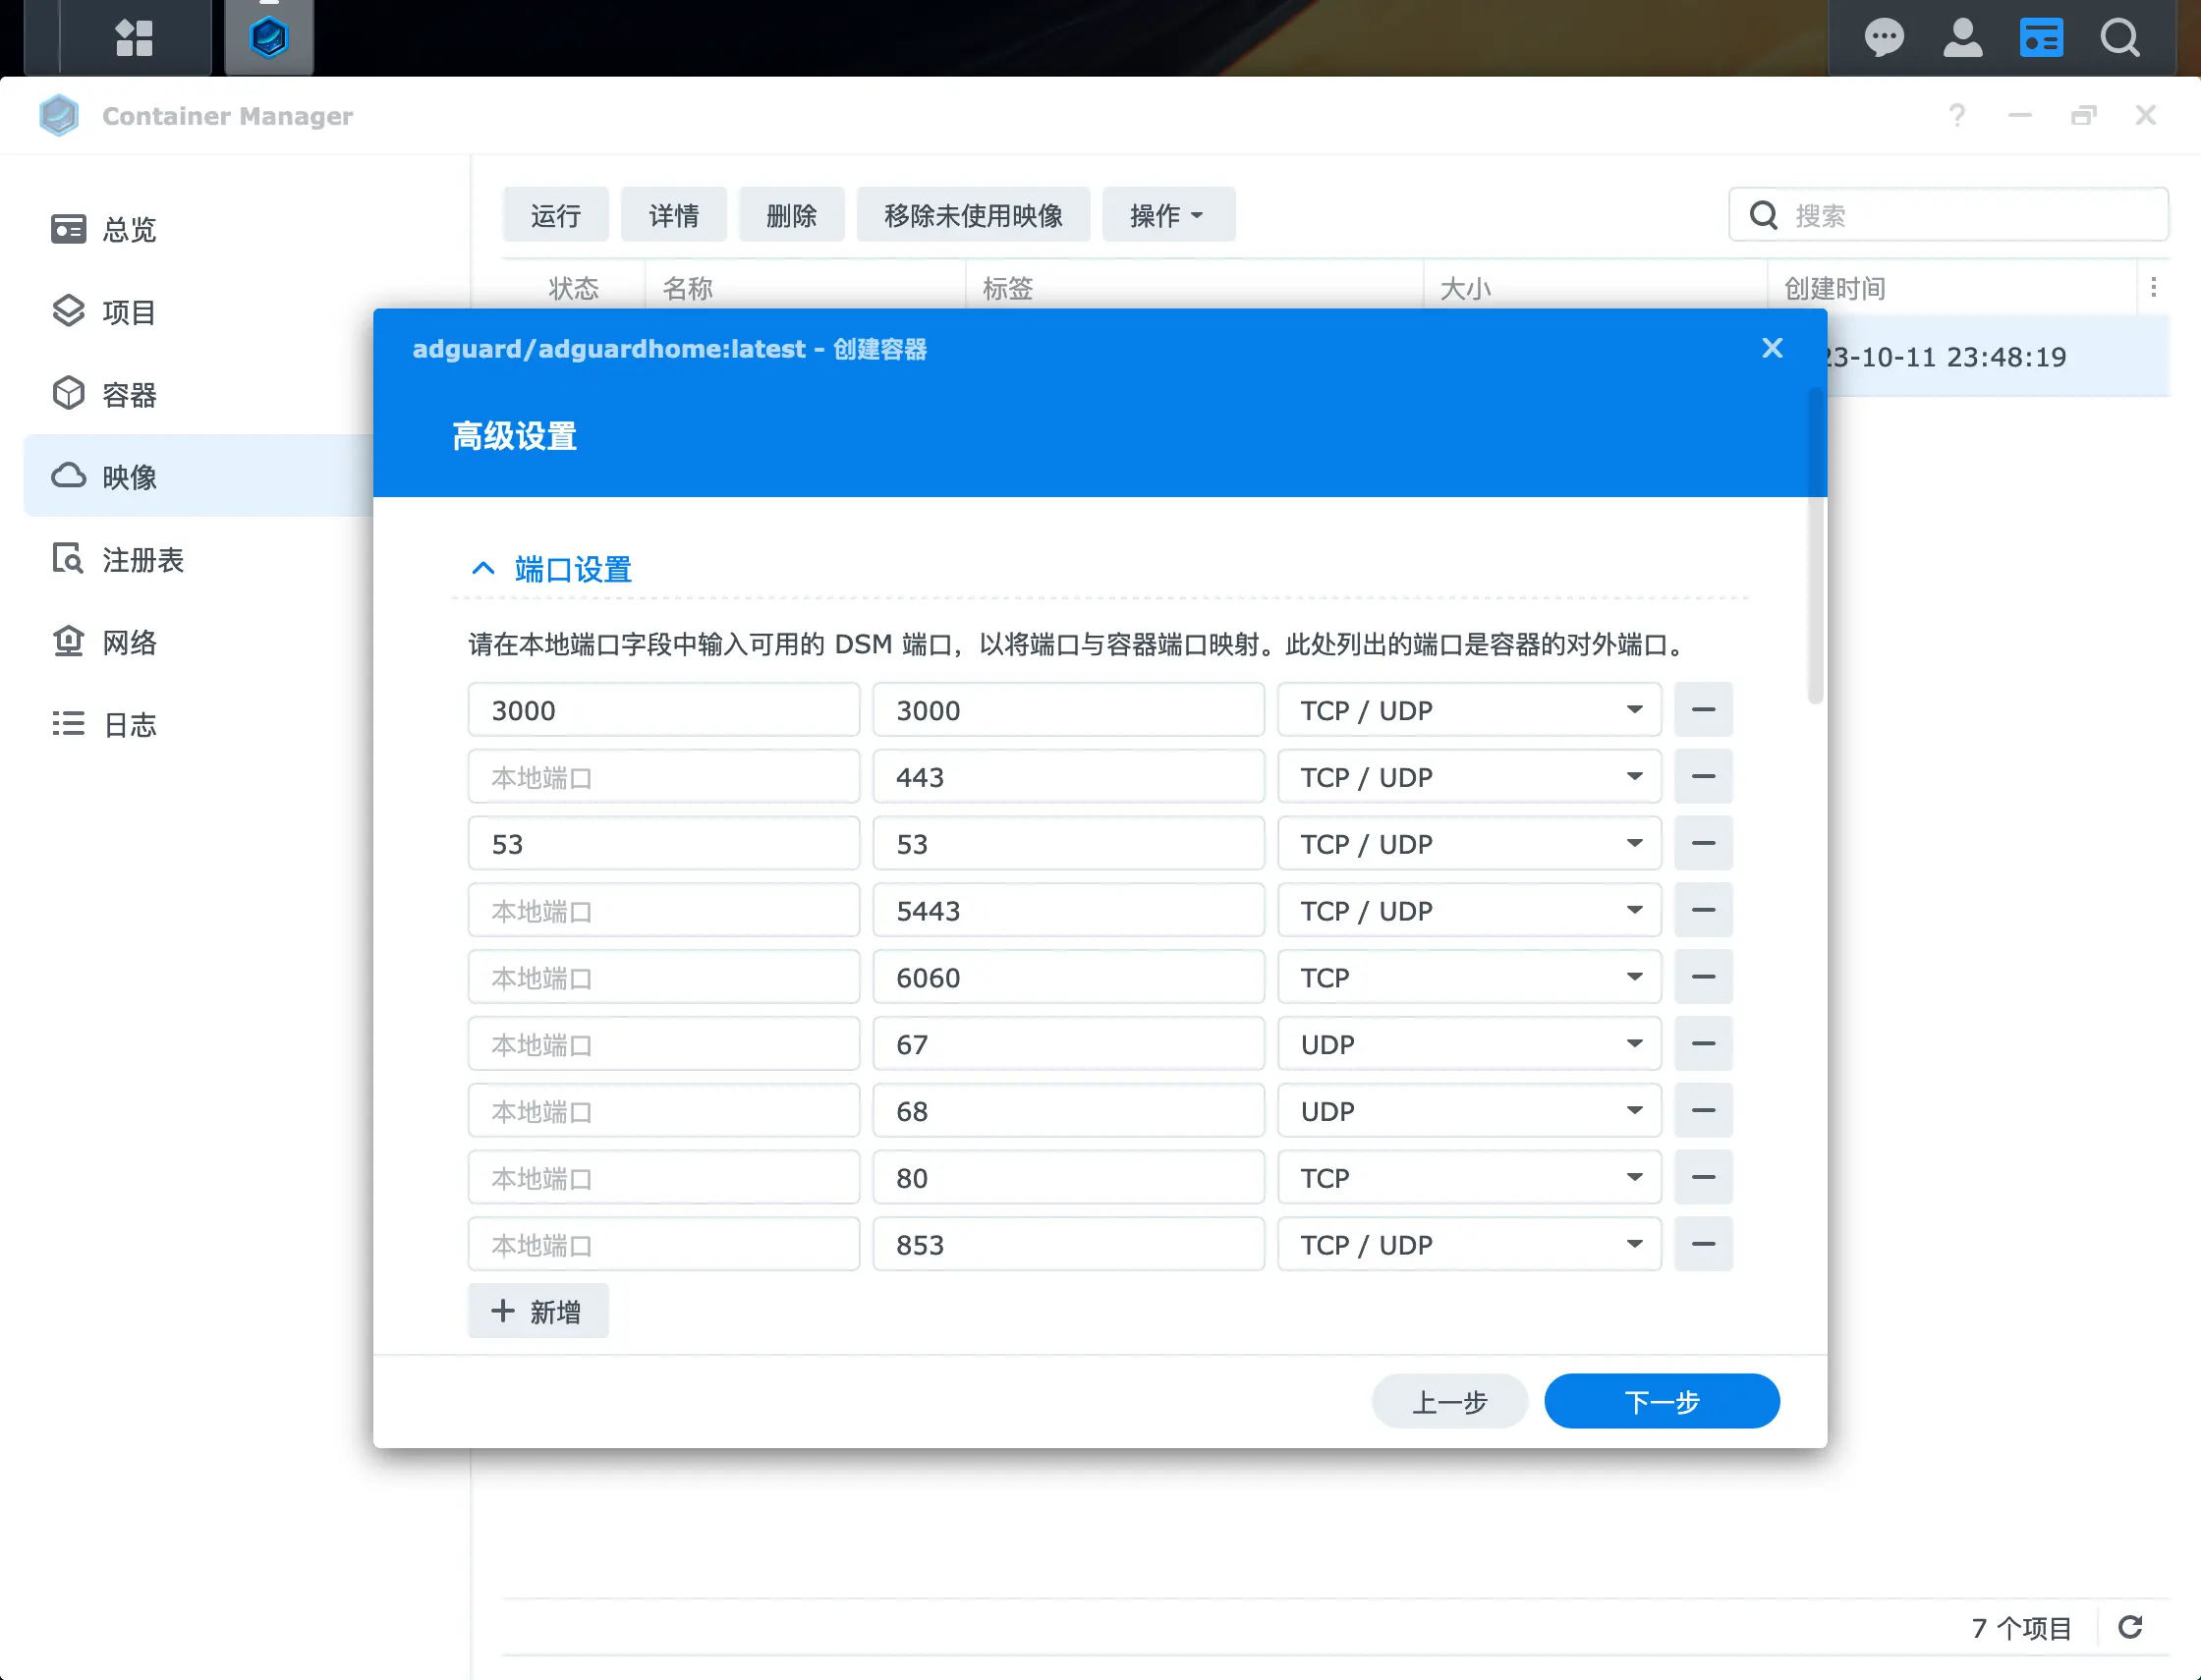Sort by 标签 column header

pos(1195,288)
